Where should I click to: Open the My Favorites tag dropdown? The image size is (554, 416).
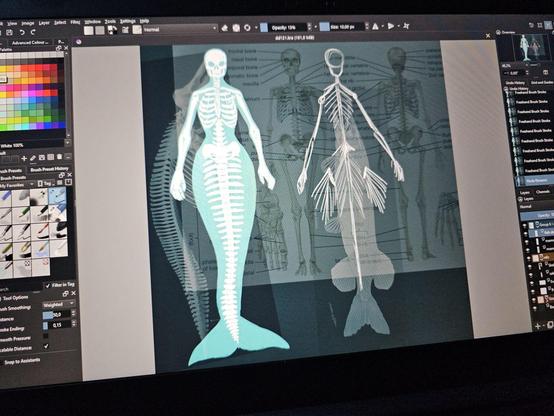click(x=17, y=185)
